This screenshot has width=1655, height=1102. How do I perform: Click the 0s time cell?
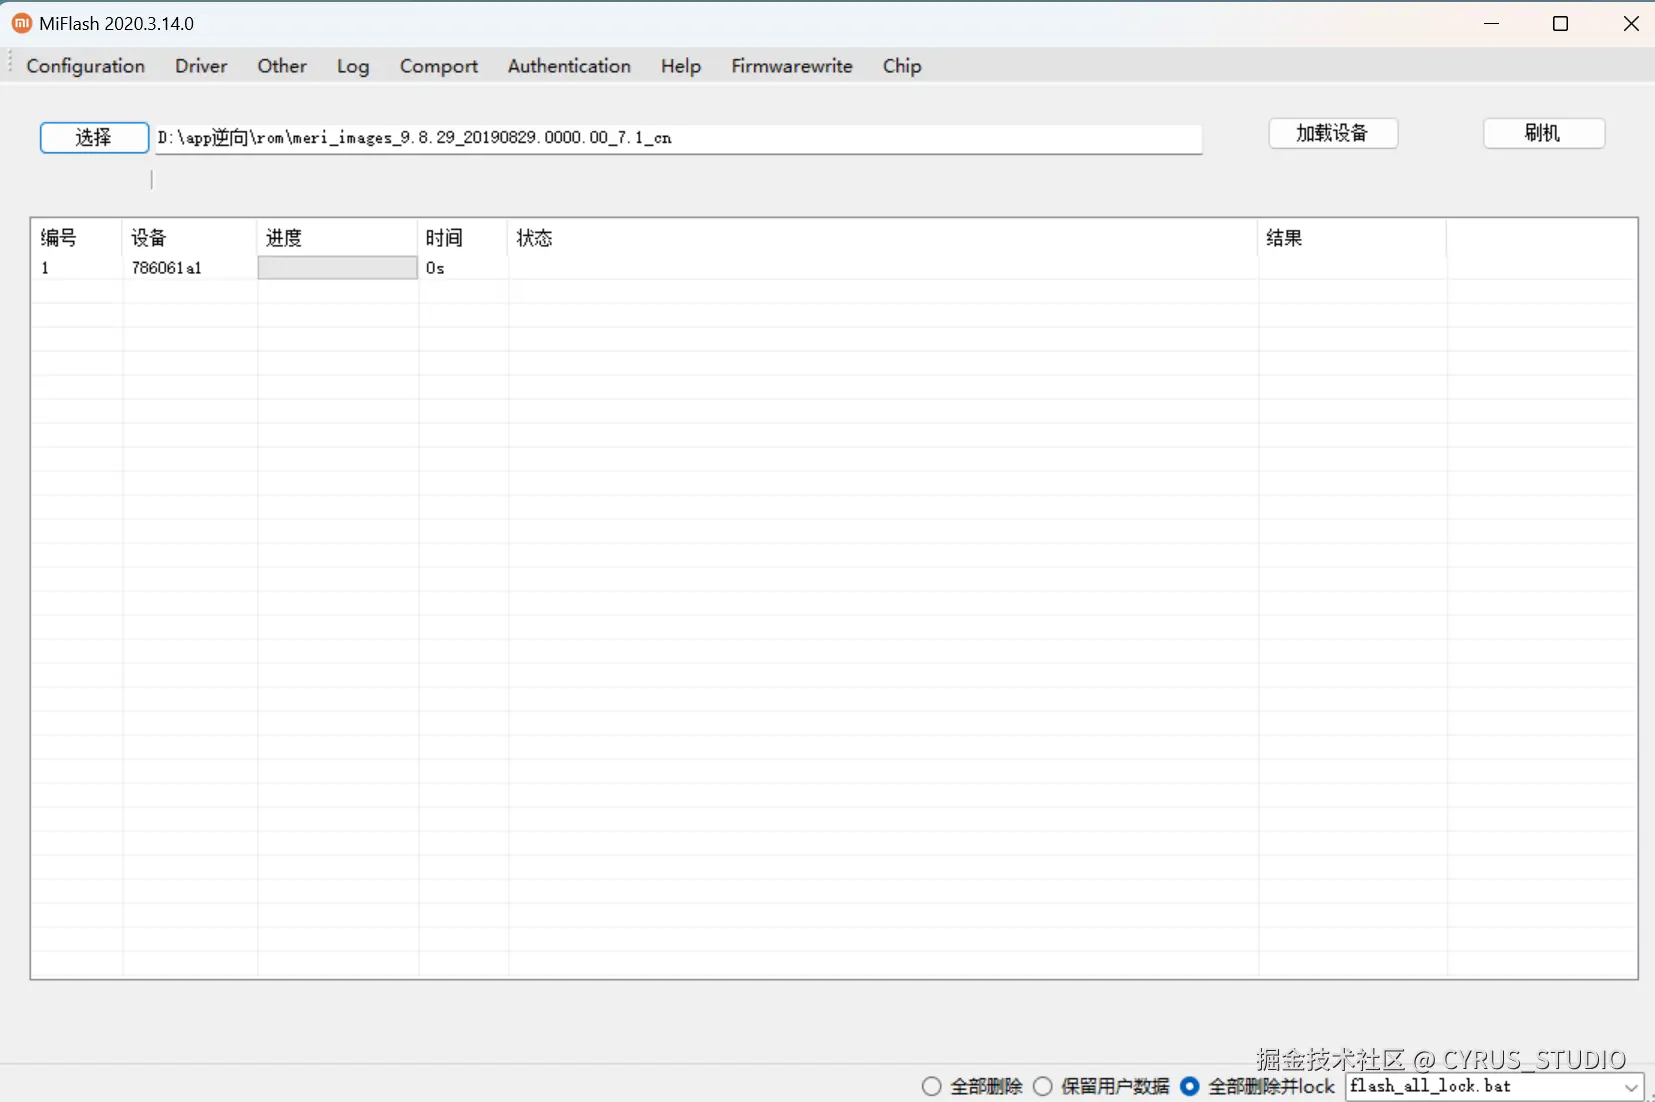(x=435, y=268)
